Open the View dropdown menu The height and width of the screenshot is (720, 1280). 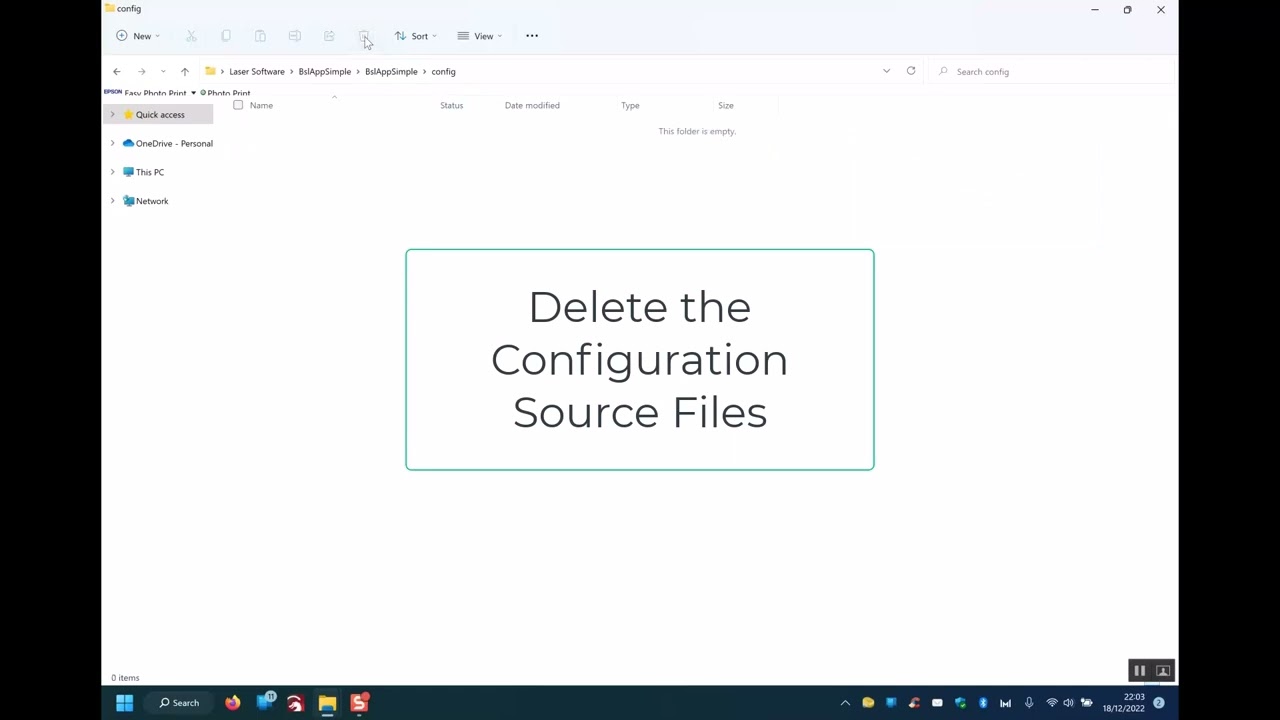point(480,36)
